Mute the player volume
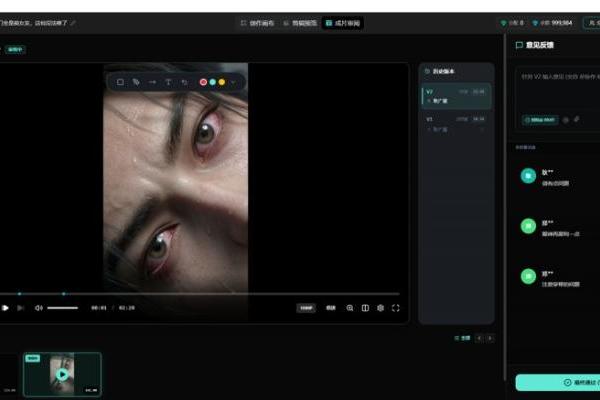This screenshot has width=600, height=400. coord(39,308)
